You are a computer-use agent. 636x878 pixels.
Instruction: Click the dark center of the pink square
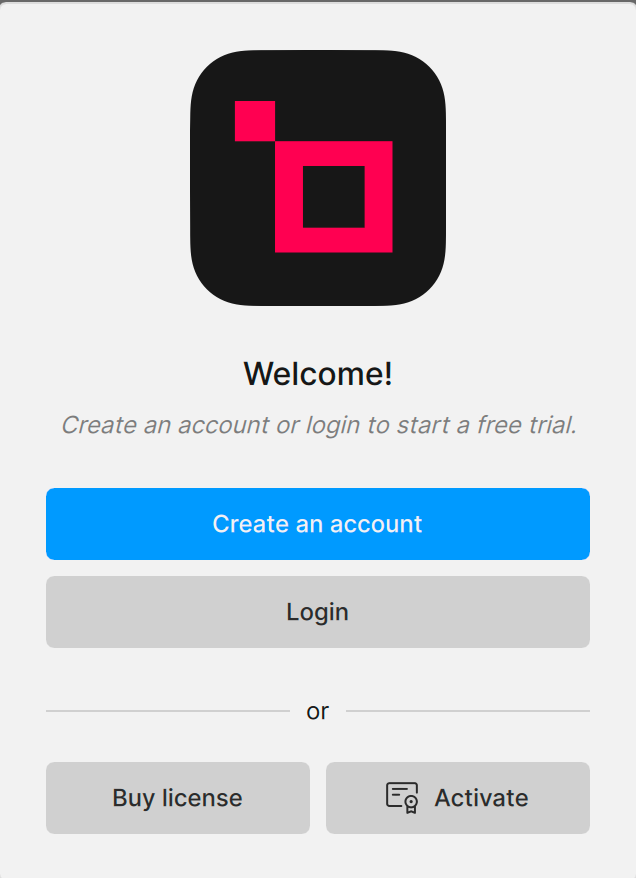(x=334, y=197)
